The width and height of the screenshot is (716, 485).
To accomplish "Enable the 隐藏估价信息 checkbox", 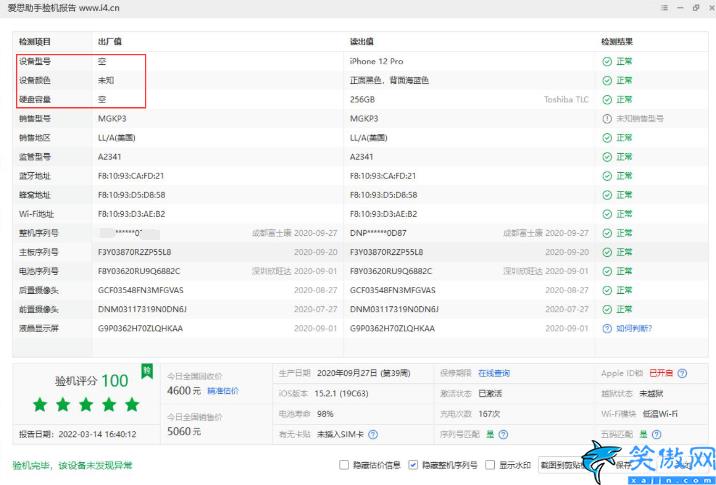I will (344, 465).
